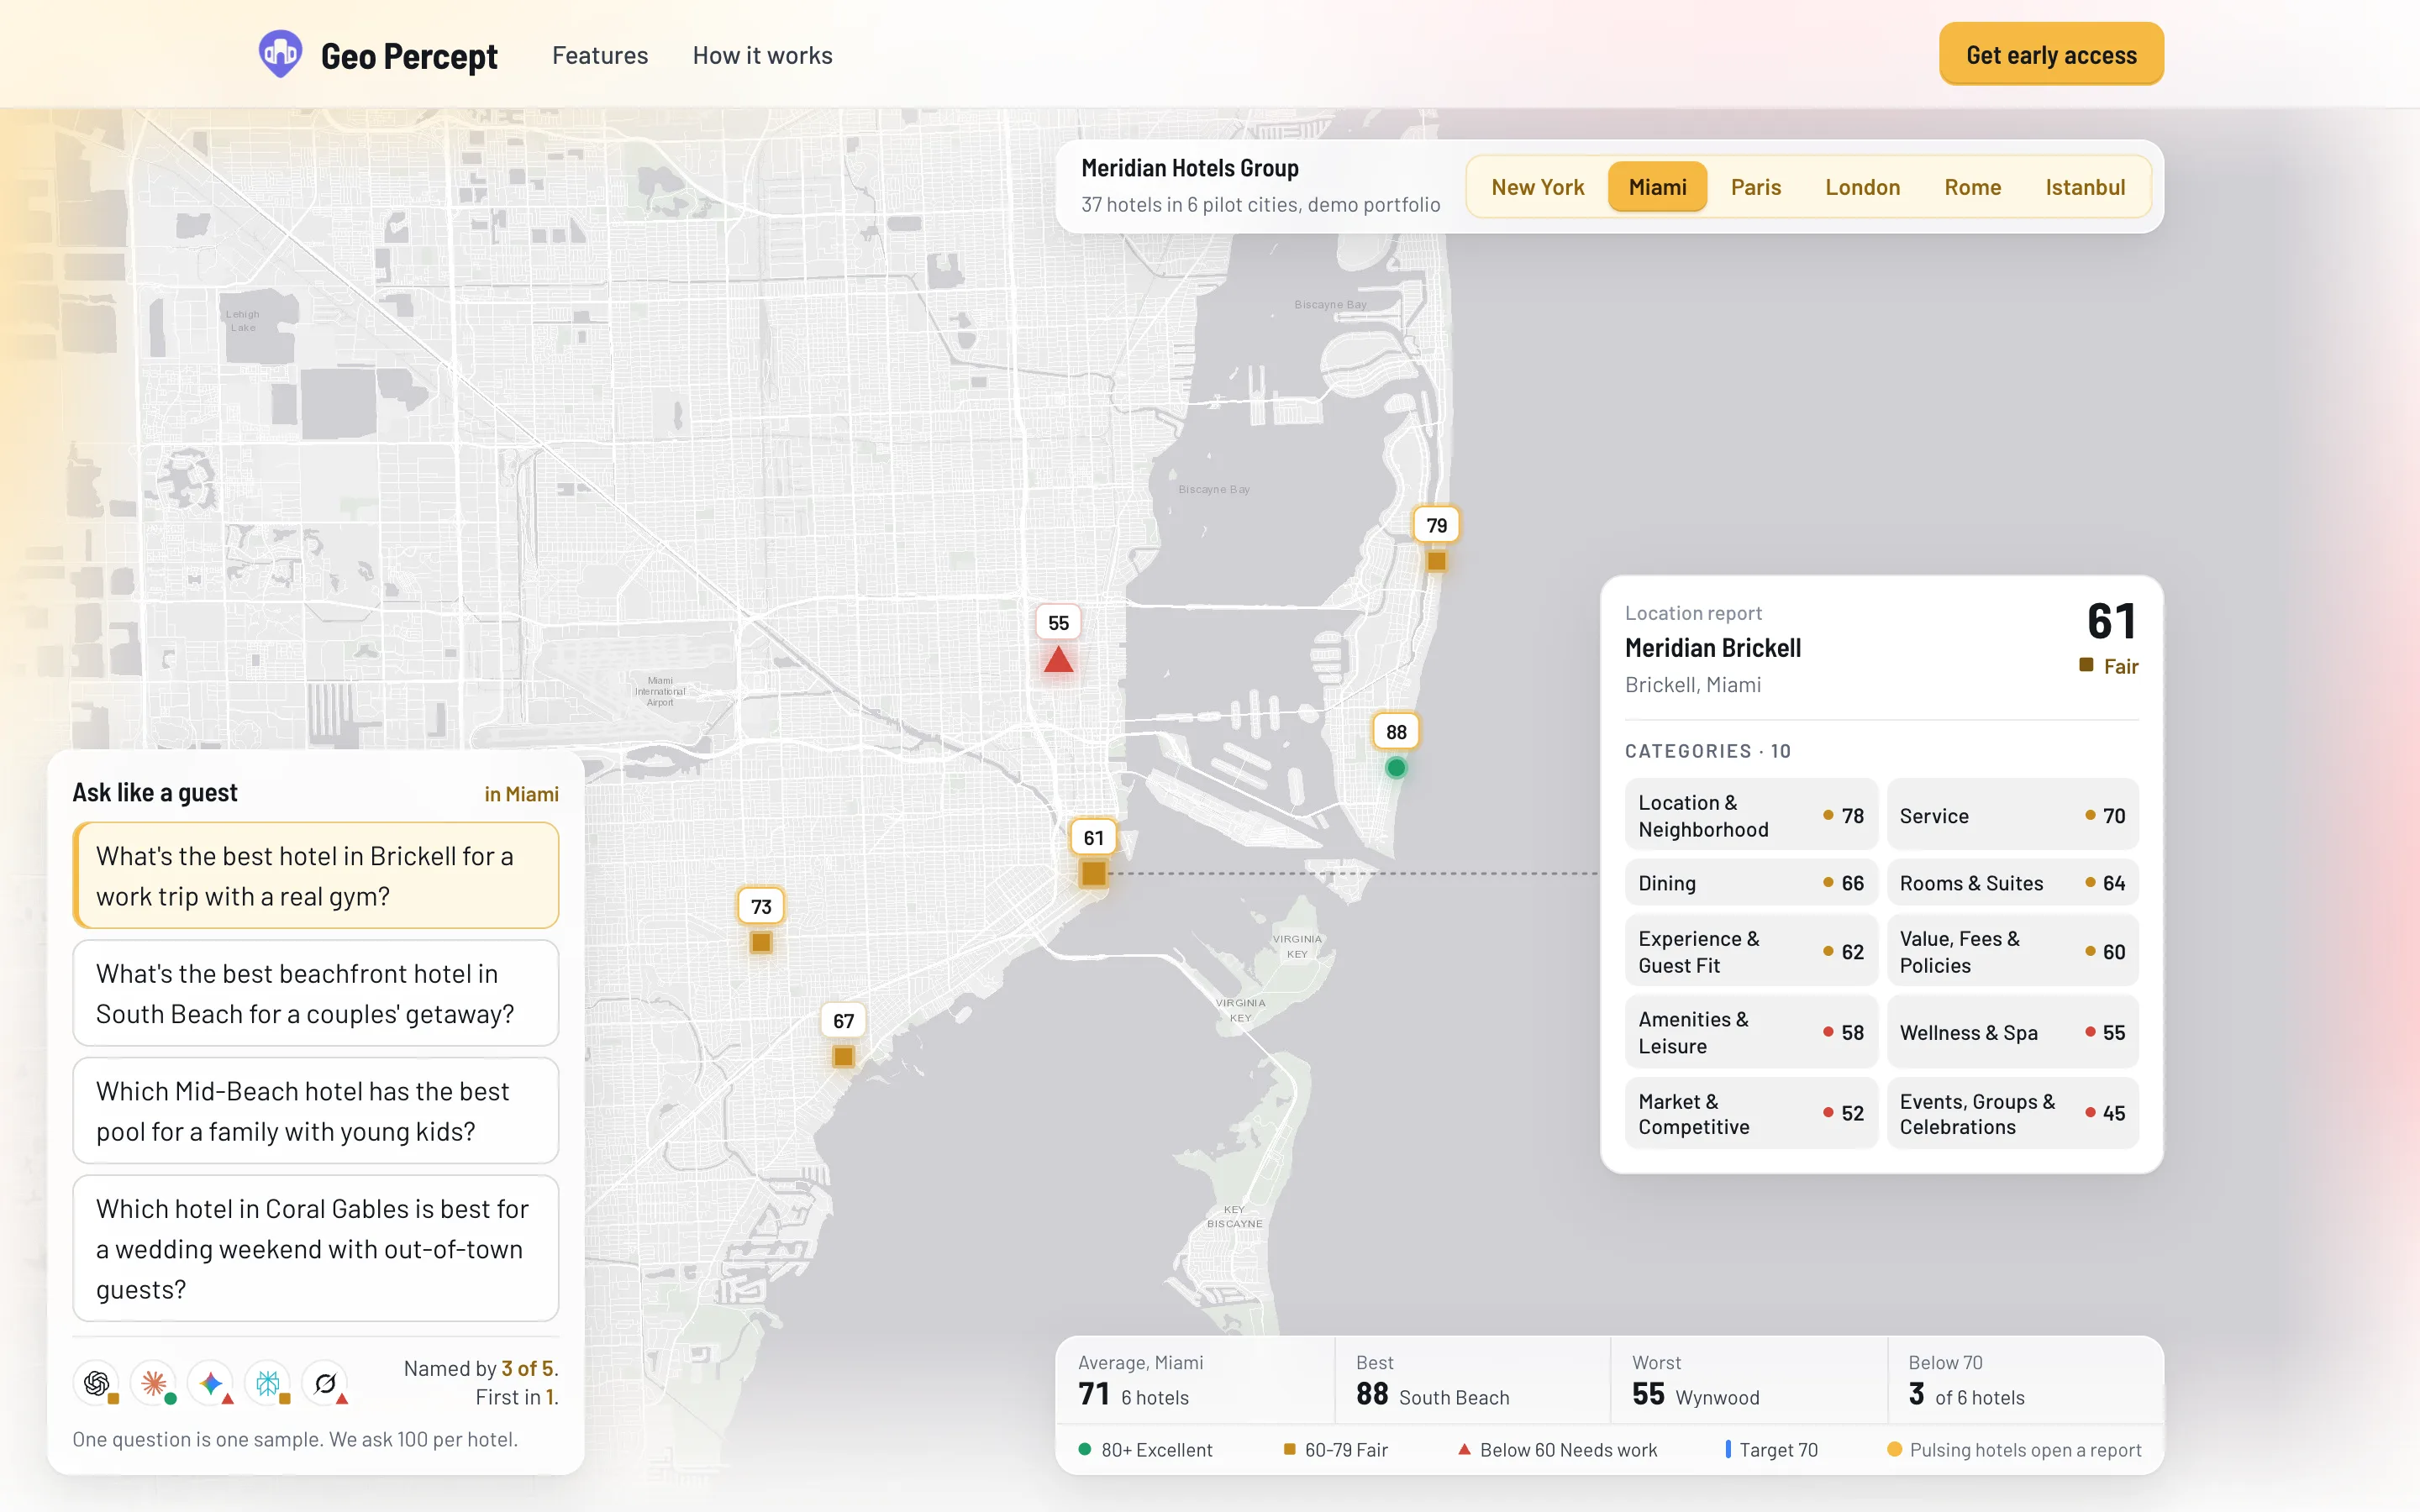Click the Grok assistant icon
2420x1512 pixels.
pos(324,1383)
